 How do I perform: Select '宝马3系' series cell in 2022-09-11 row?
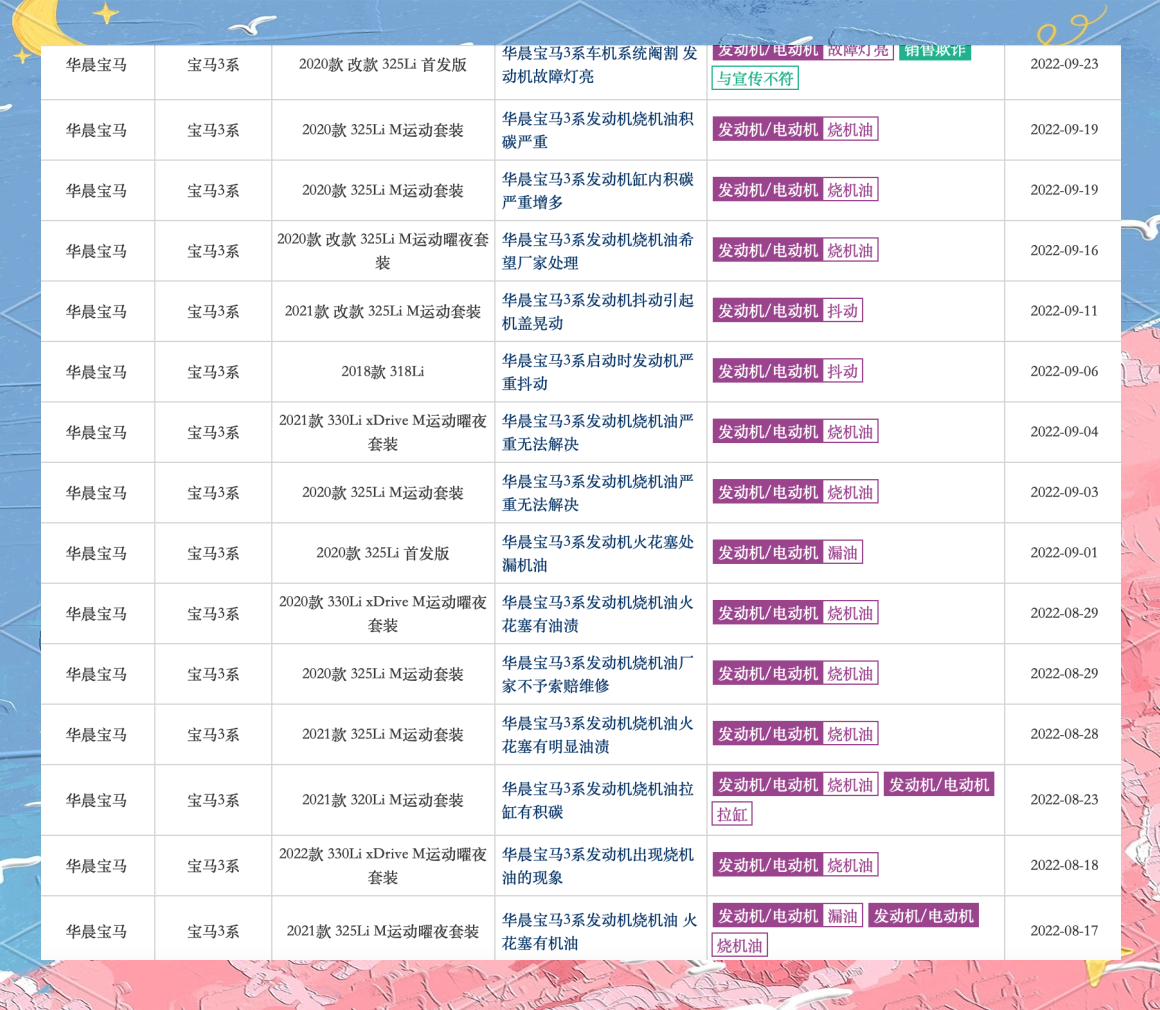pyautogui.click(x=213, y=312)
